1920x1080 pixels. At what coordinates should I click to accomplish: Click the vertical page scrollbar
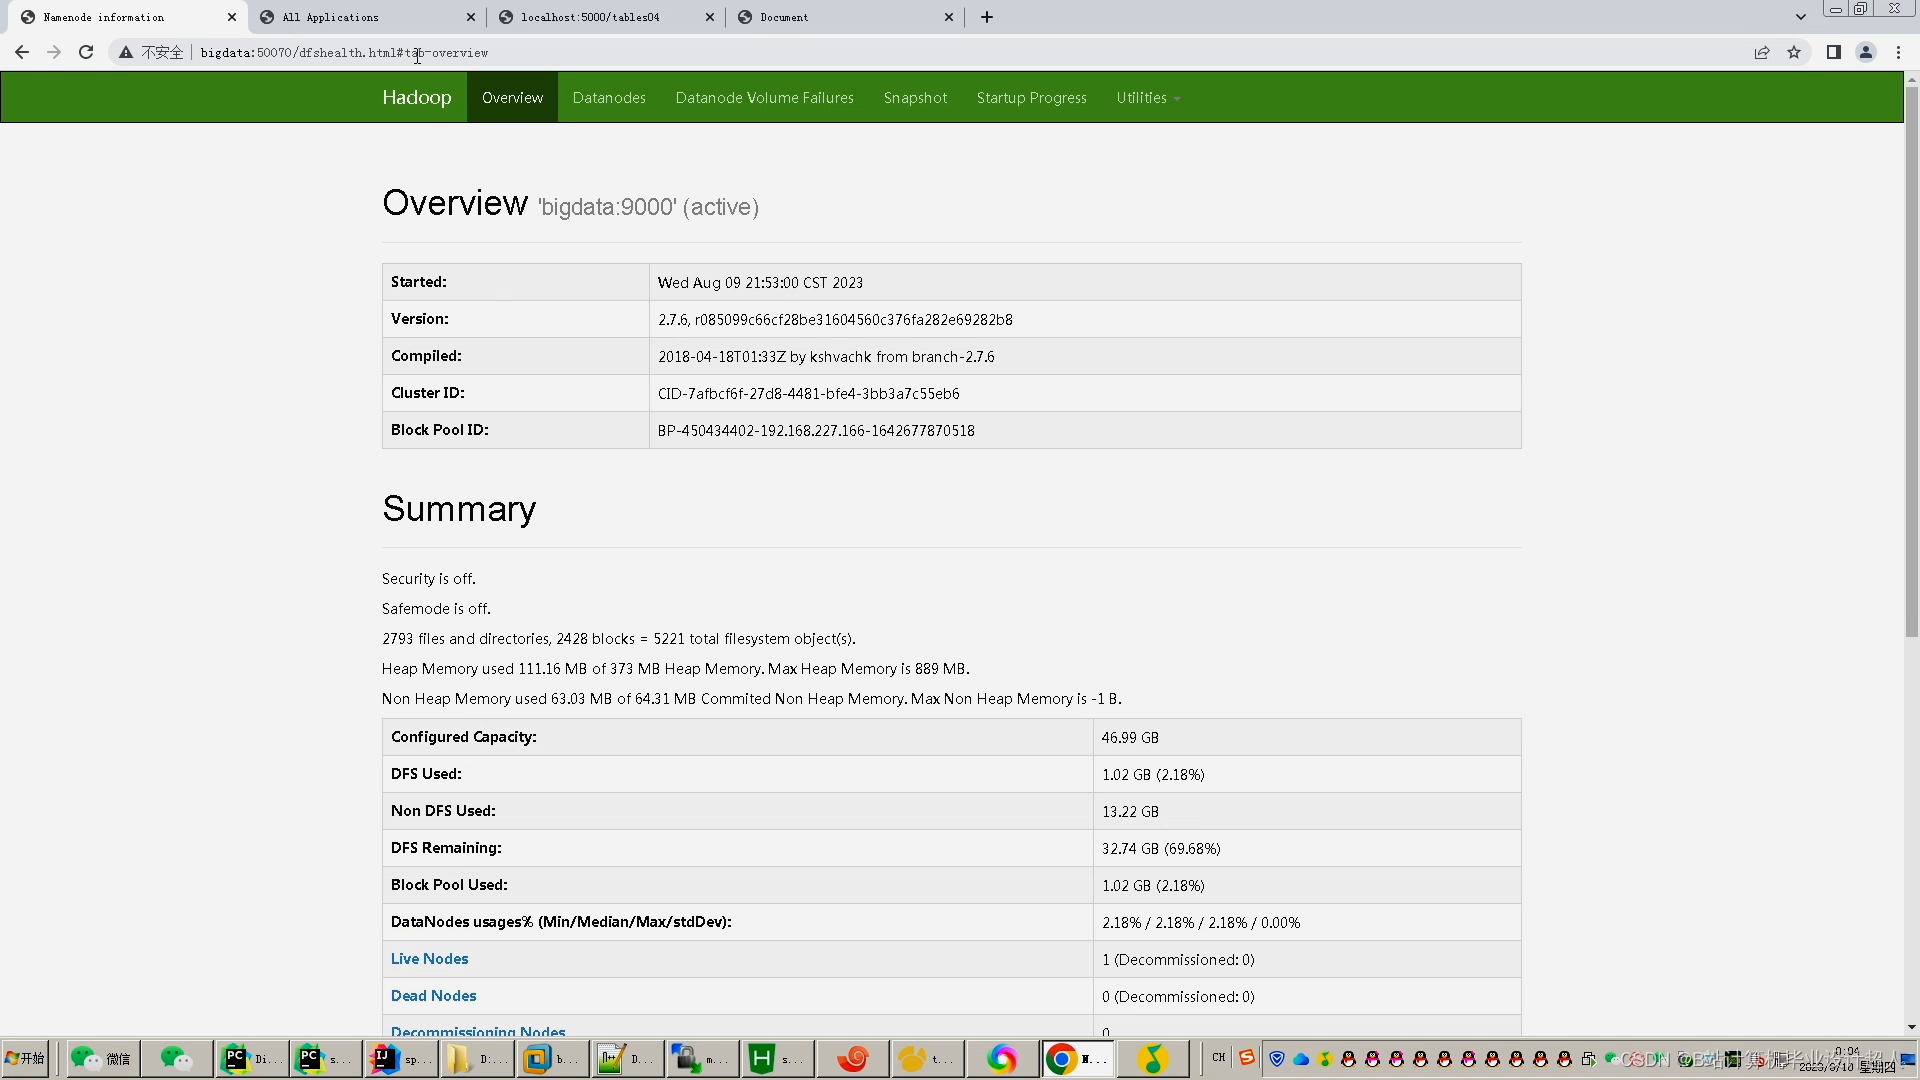pos(1911,360)
